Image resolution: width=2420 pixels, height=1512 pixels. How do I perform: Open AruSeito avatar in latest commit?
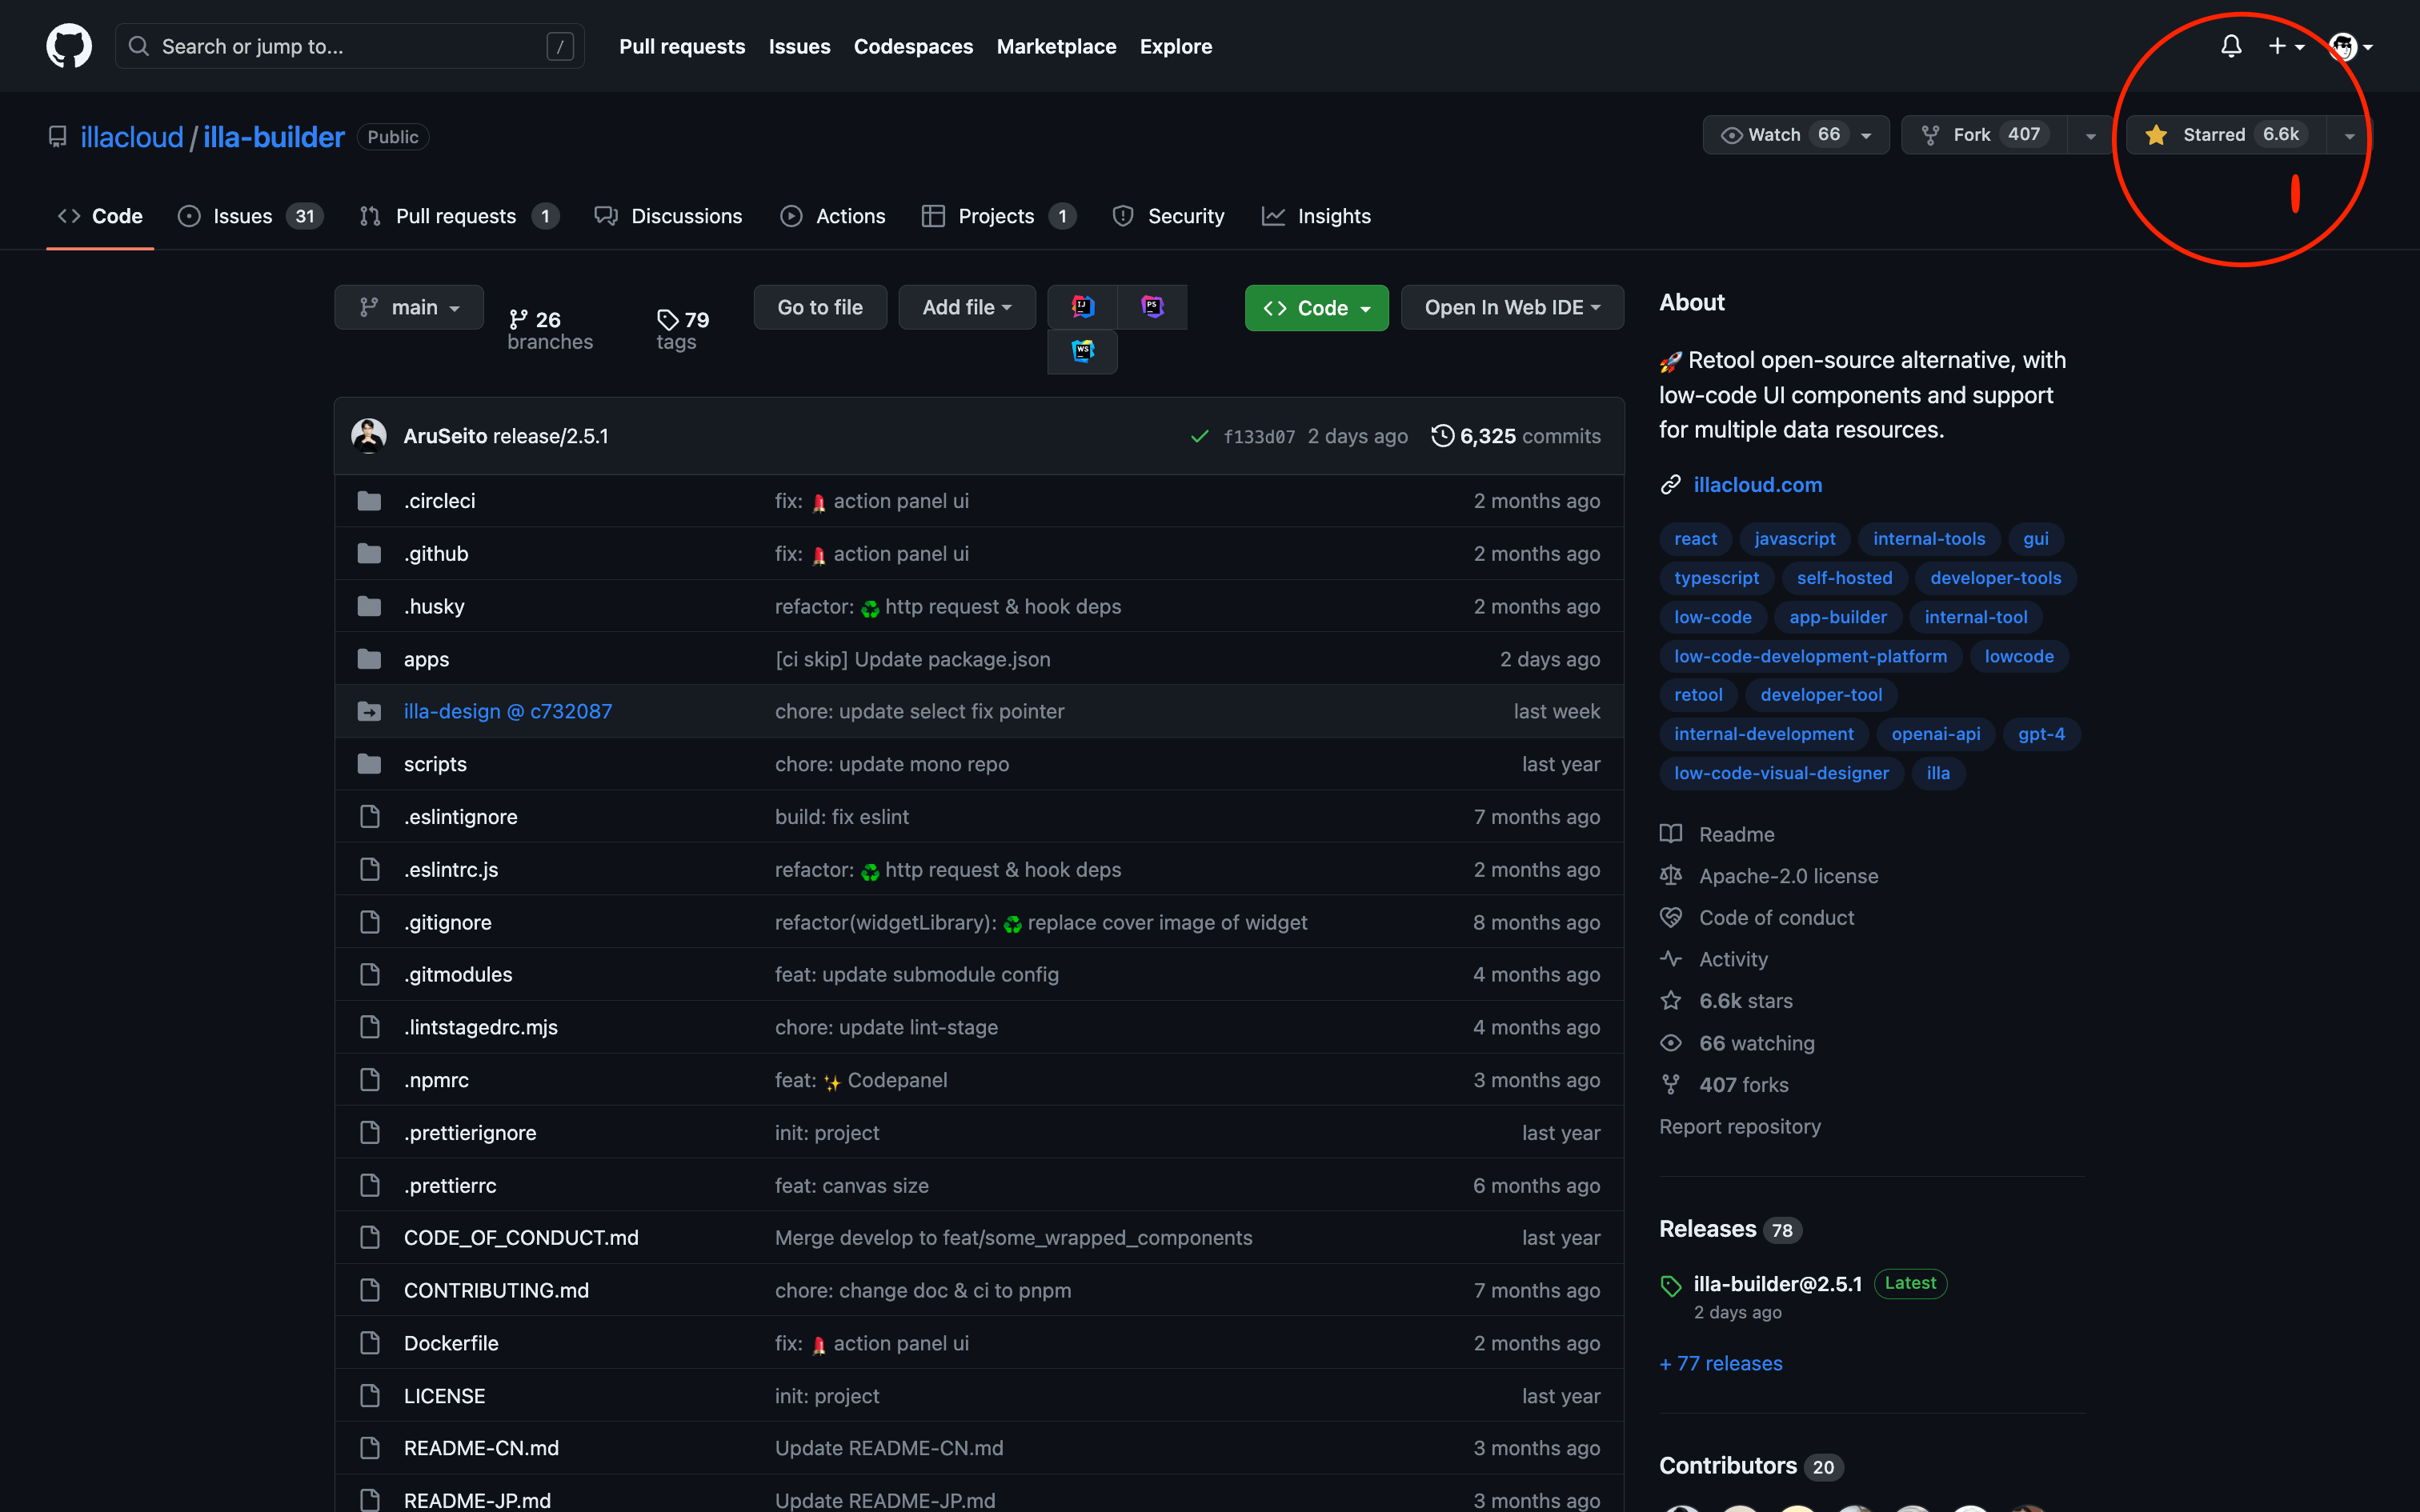click(369, 436)
